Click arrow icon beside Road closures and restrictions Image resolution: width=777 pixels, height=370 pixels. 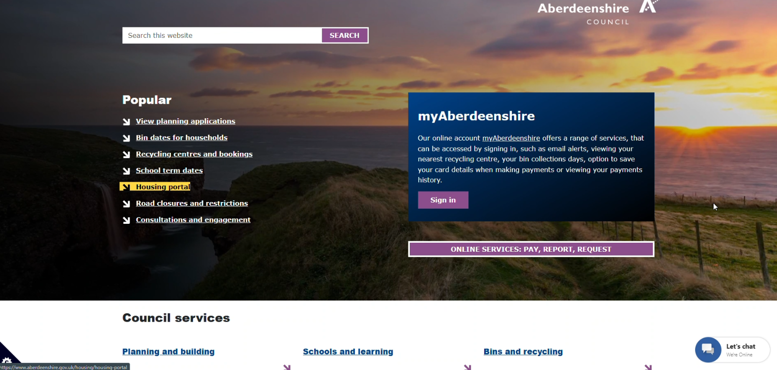click(126, 204)
